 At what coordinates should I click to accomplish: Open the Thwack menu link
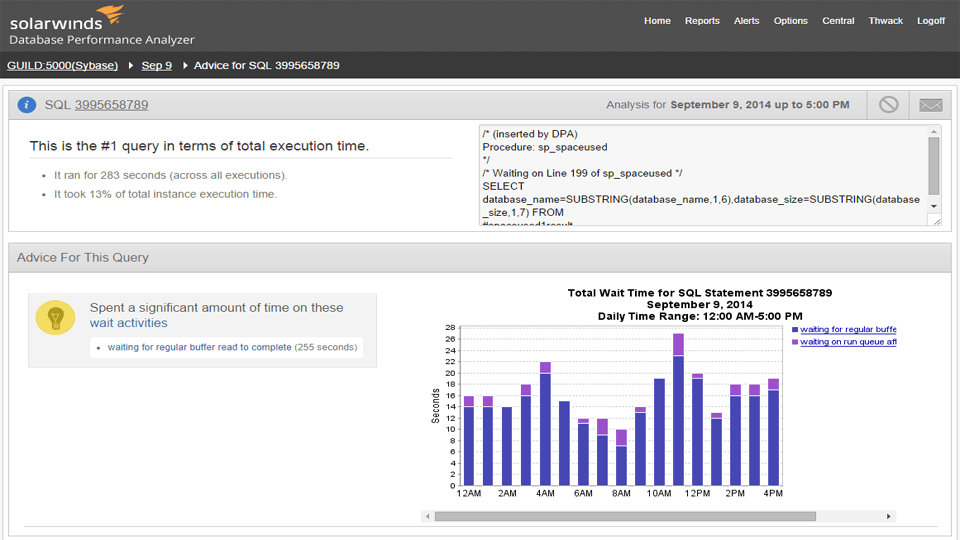pyautogui.click(x=885, y=21)
